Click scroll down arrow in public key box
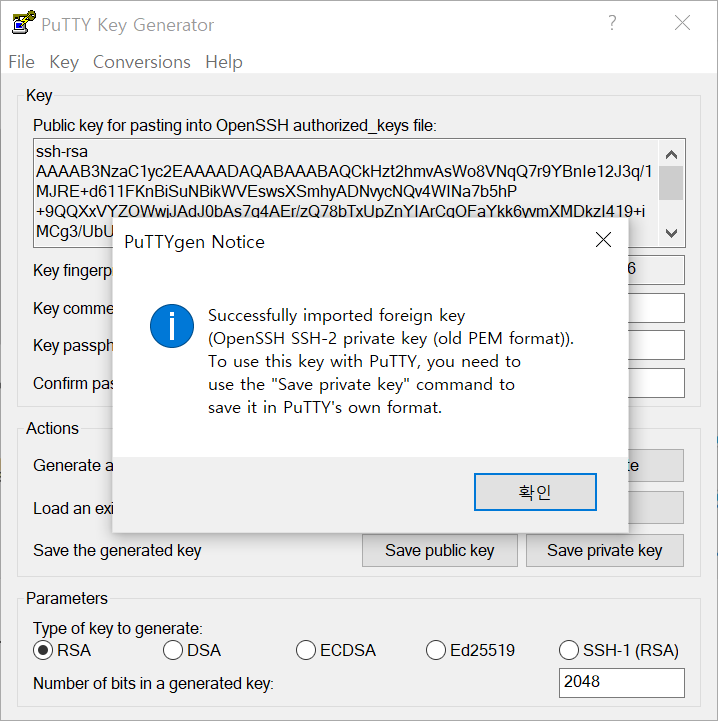 point(672,233)
